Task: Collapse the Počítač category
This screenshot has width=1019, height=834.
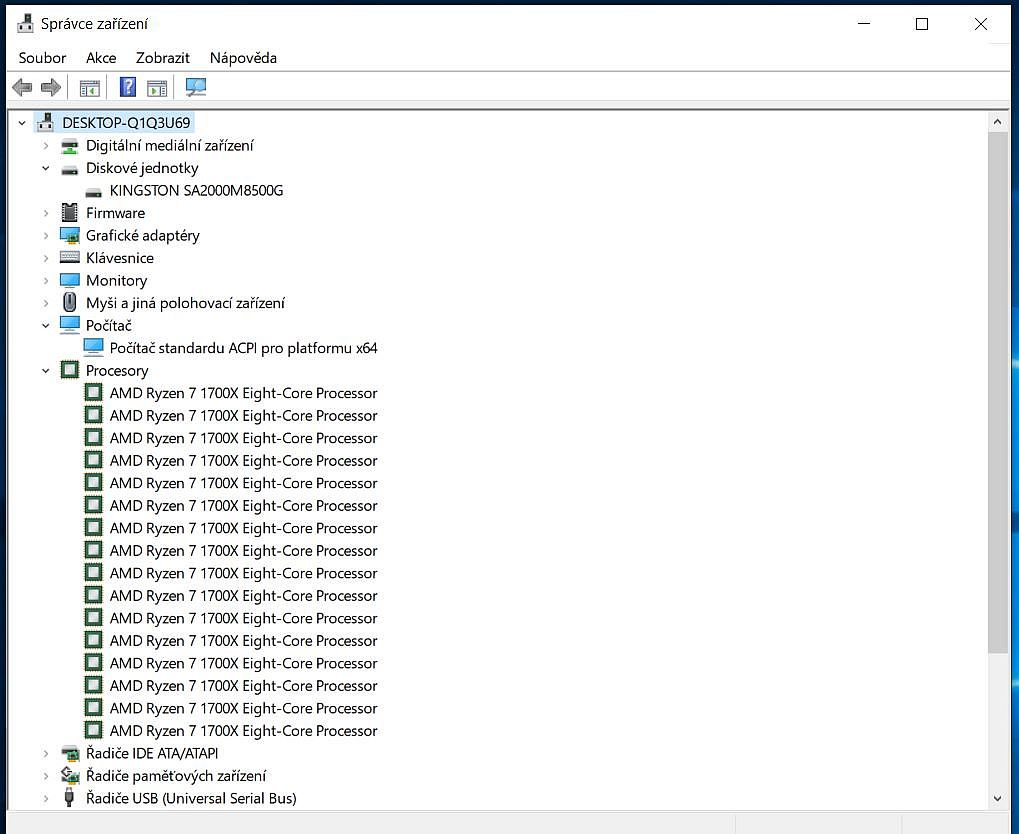Action: (45, 326)
